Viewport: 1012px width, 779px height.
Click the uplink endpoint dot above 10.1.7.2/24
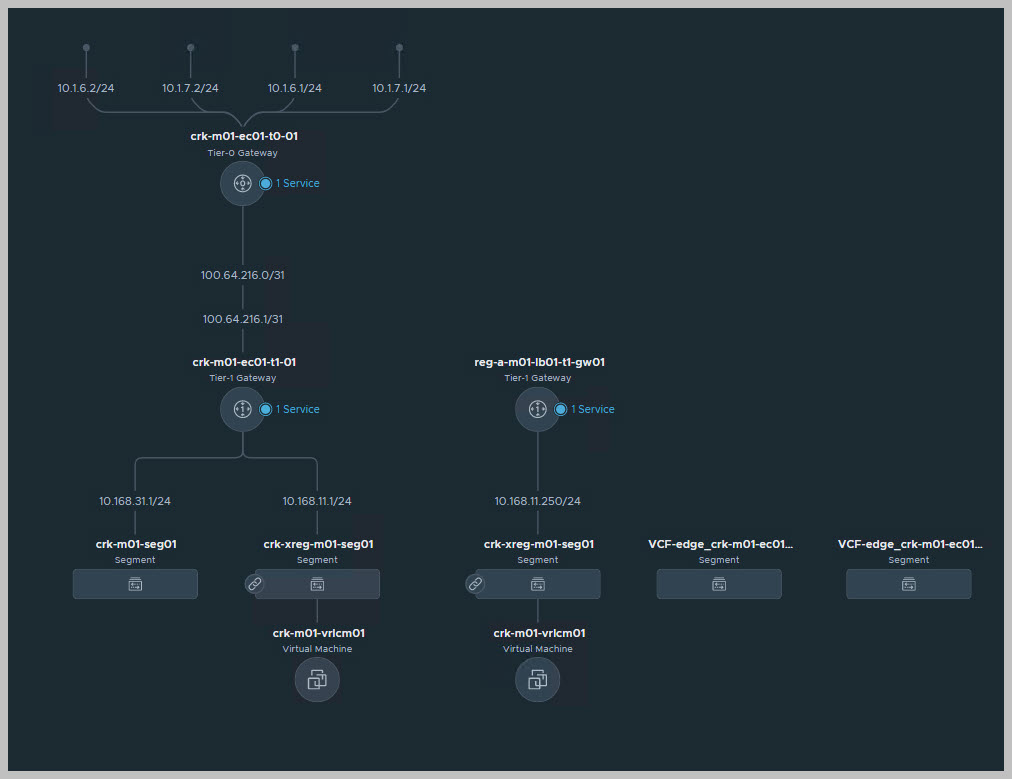[x=190, y=47]
